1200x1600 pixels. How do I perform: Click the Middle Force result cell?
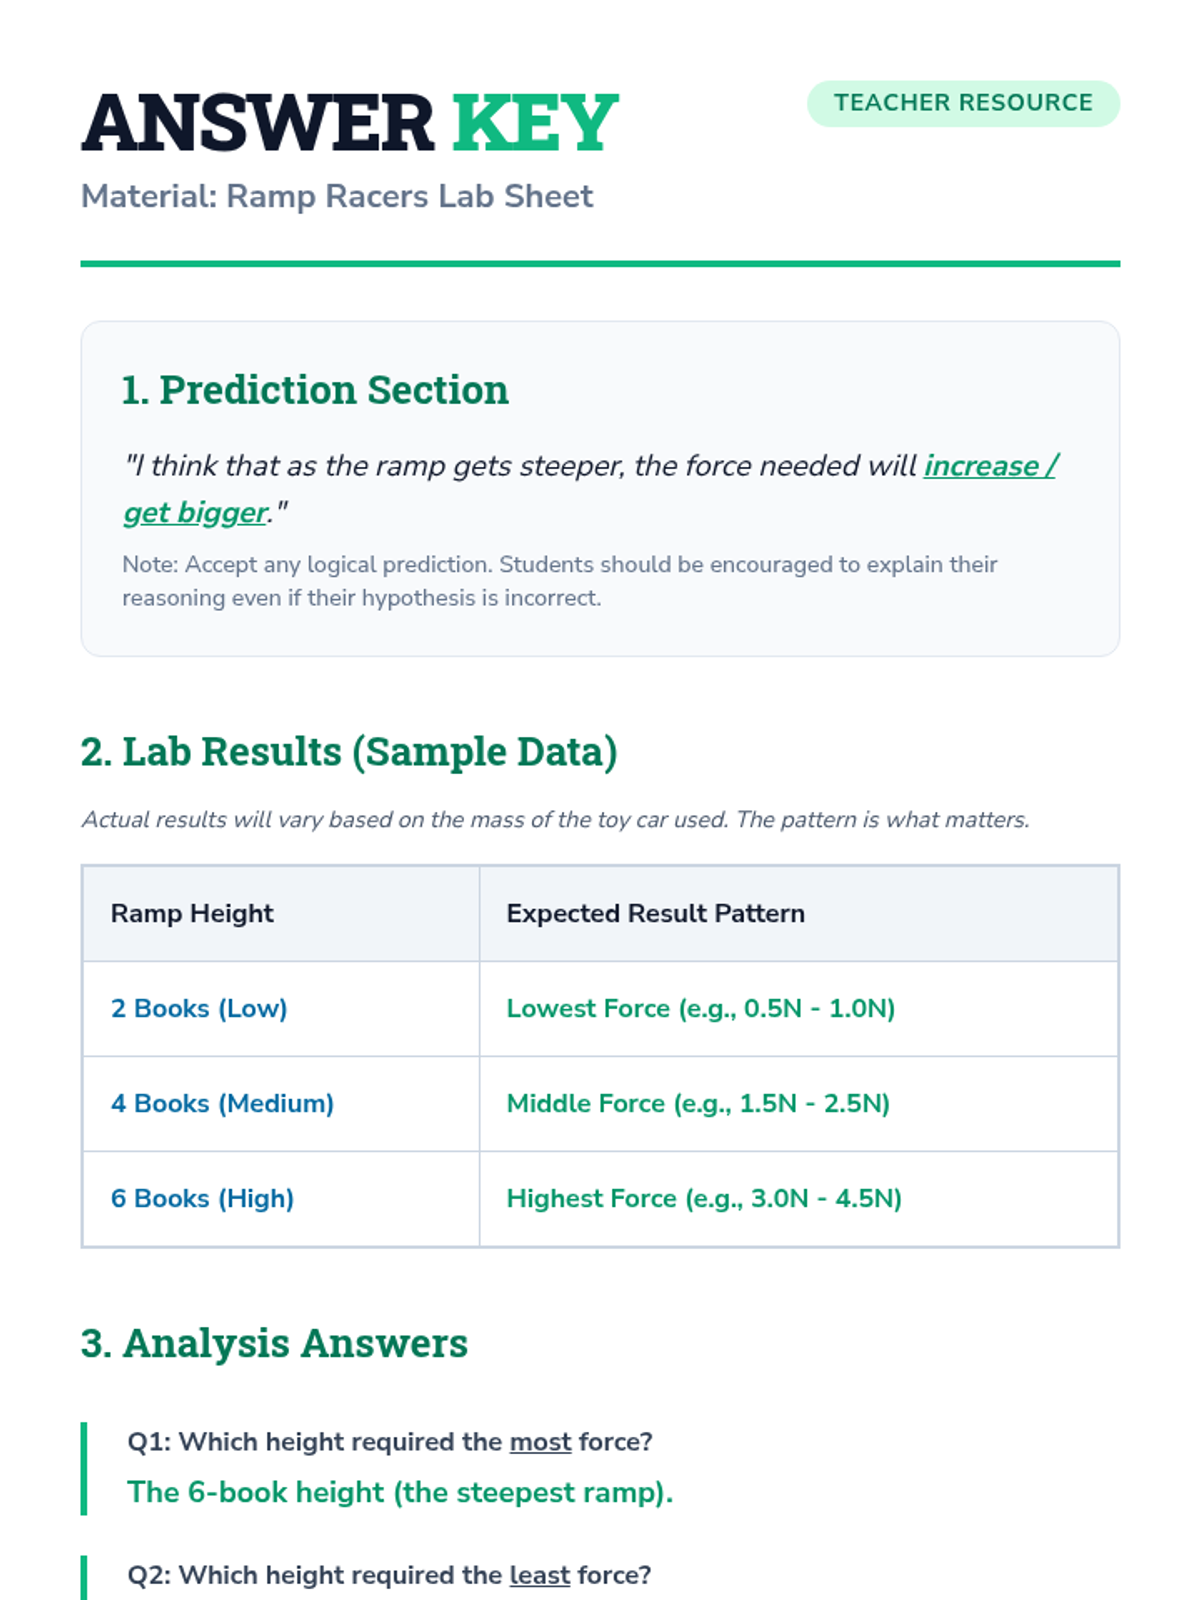[799, 1103]
